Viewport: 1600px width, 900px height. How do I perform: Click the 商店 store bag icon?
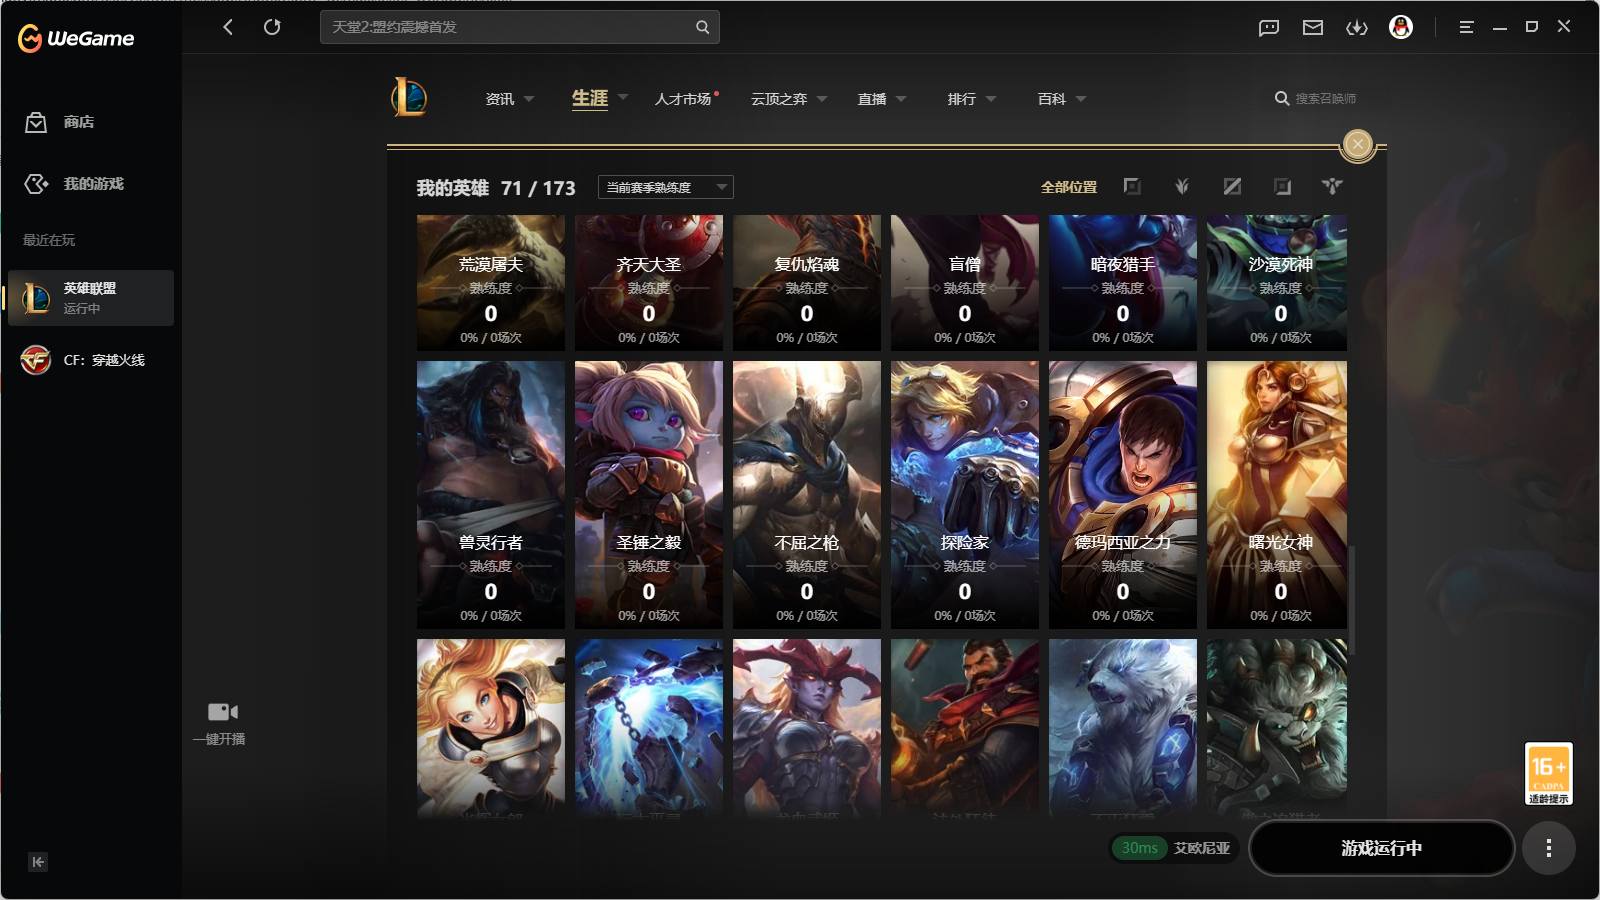point(36,122)
